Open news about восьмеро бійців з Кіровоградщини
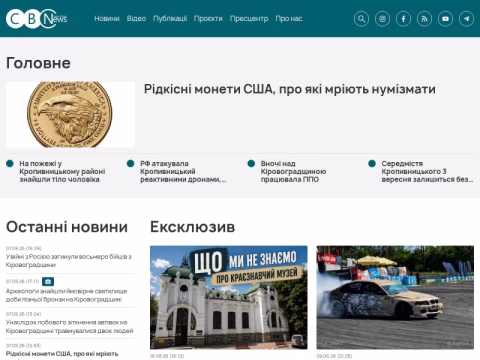 pyautogui.click(x=69, y=261)
